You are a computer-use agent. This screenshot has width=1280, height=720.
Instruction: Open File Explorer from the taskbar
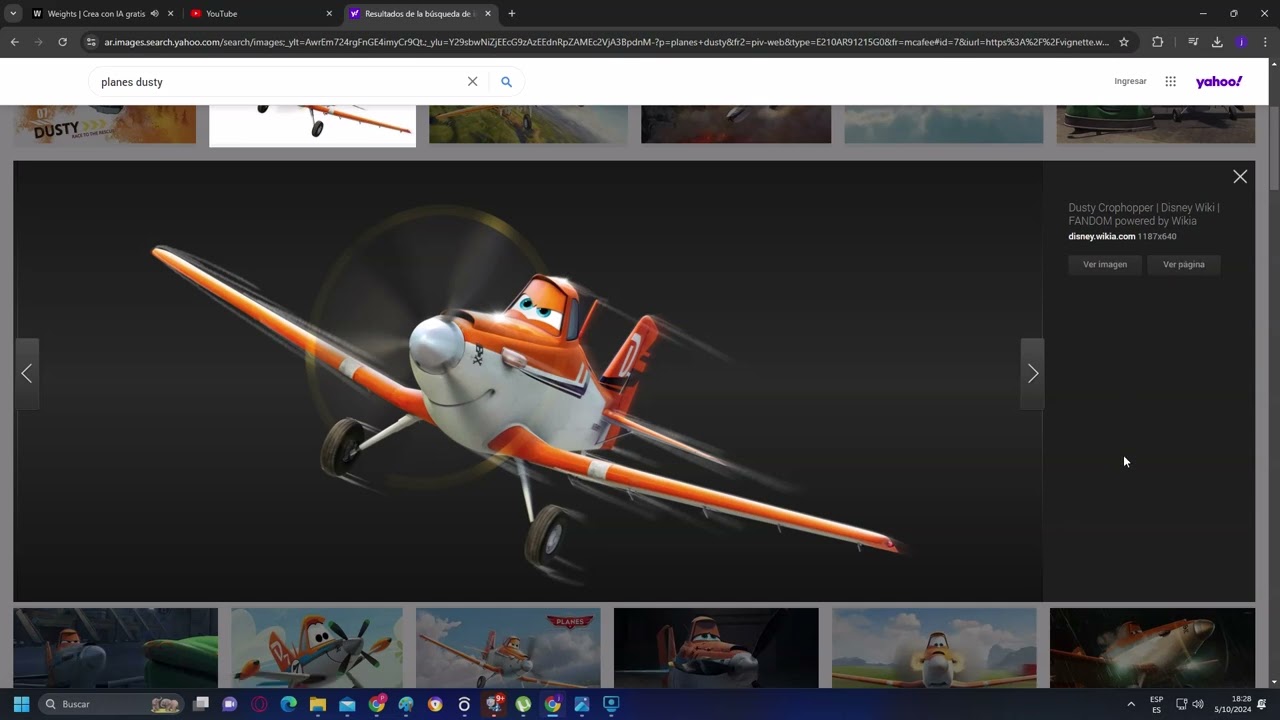click(318, 704)
